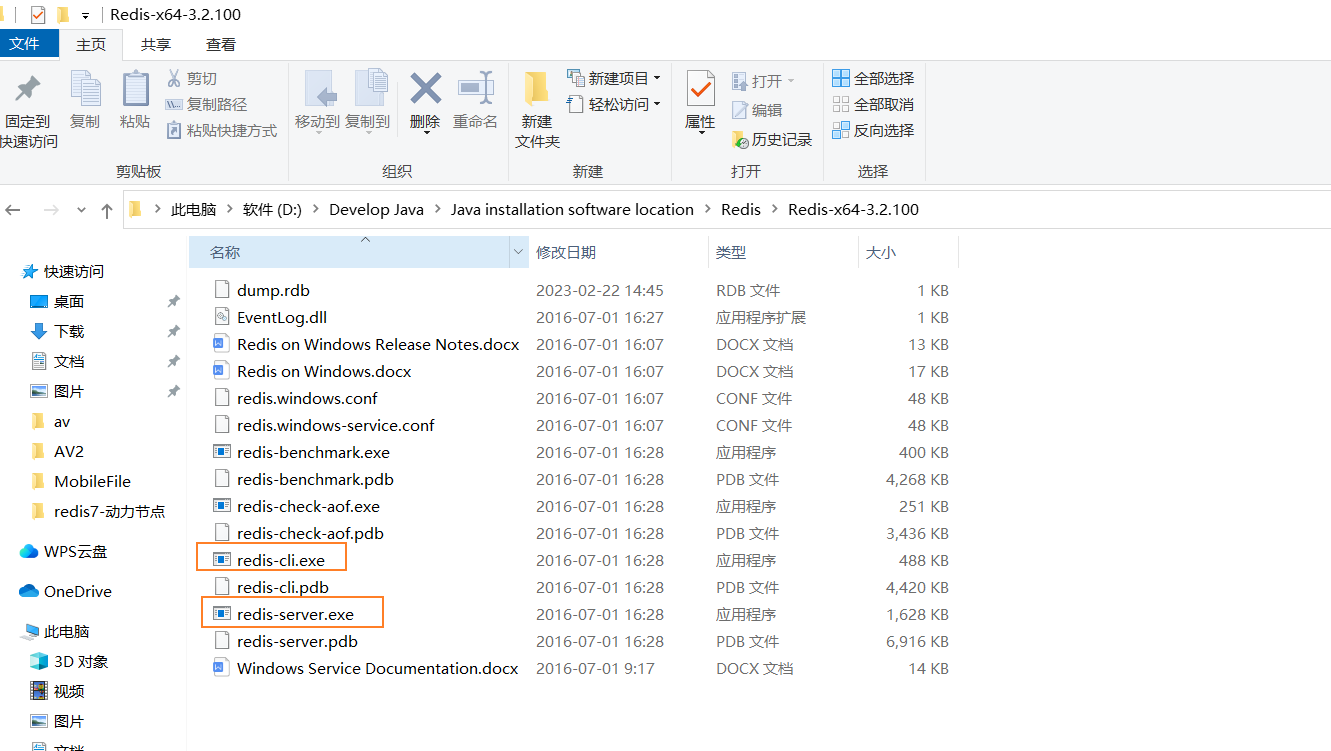The height and width of the screenshot is (751, 1331).
Task: Click redis-server.exe application icon
Action: pyautogui.click(x=222, y=614)
